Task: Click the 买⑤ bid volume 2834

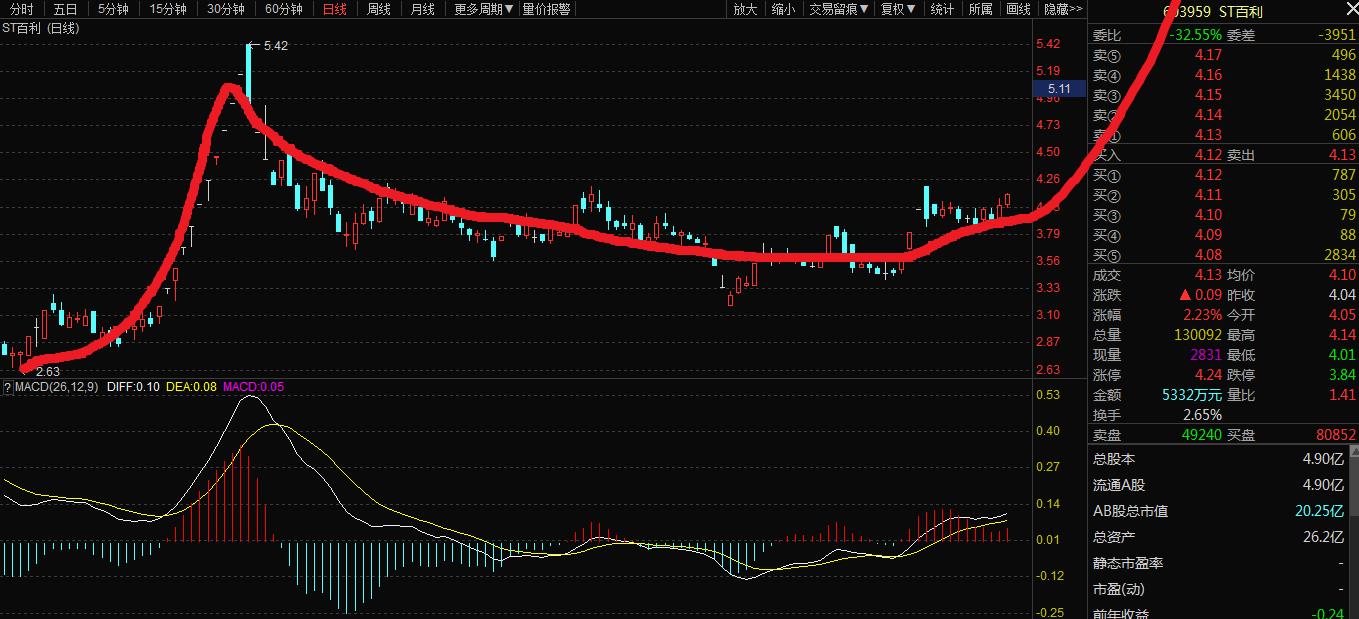Action: click(x=1340, y=255)
